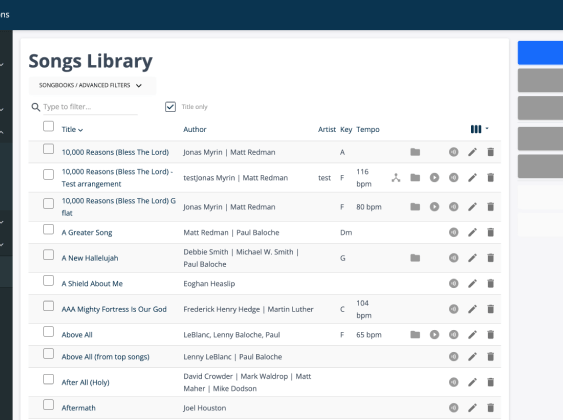Expand Songbooks / Advanced Filters dropdown
The image size is (563, 420).
[x=92, y=85]
